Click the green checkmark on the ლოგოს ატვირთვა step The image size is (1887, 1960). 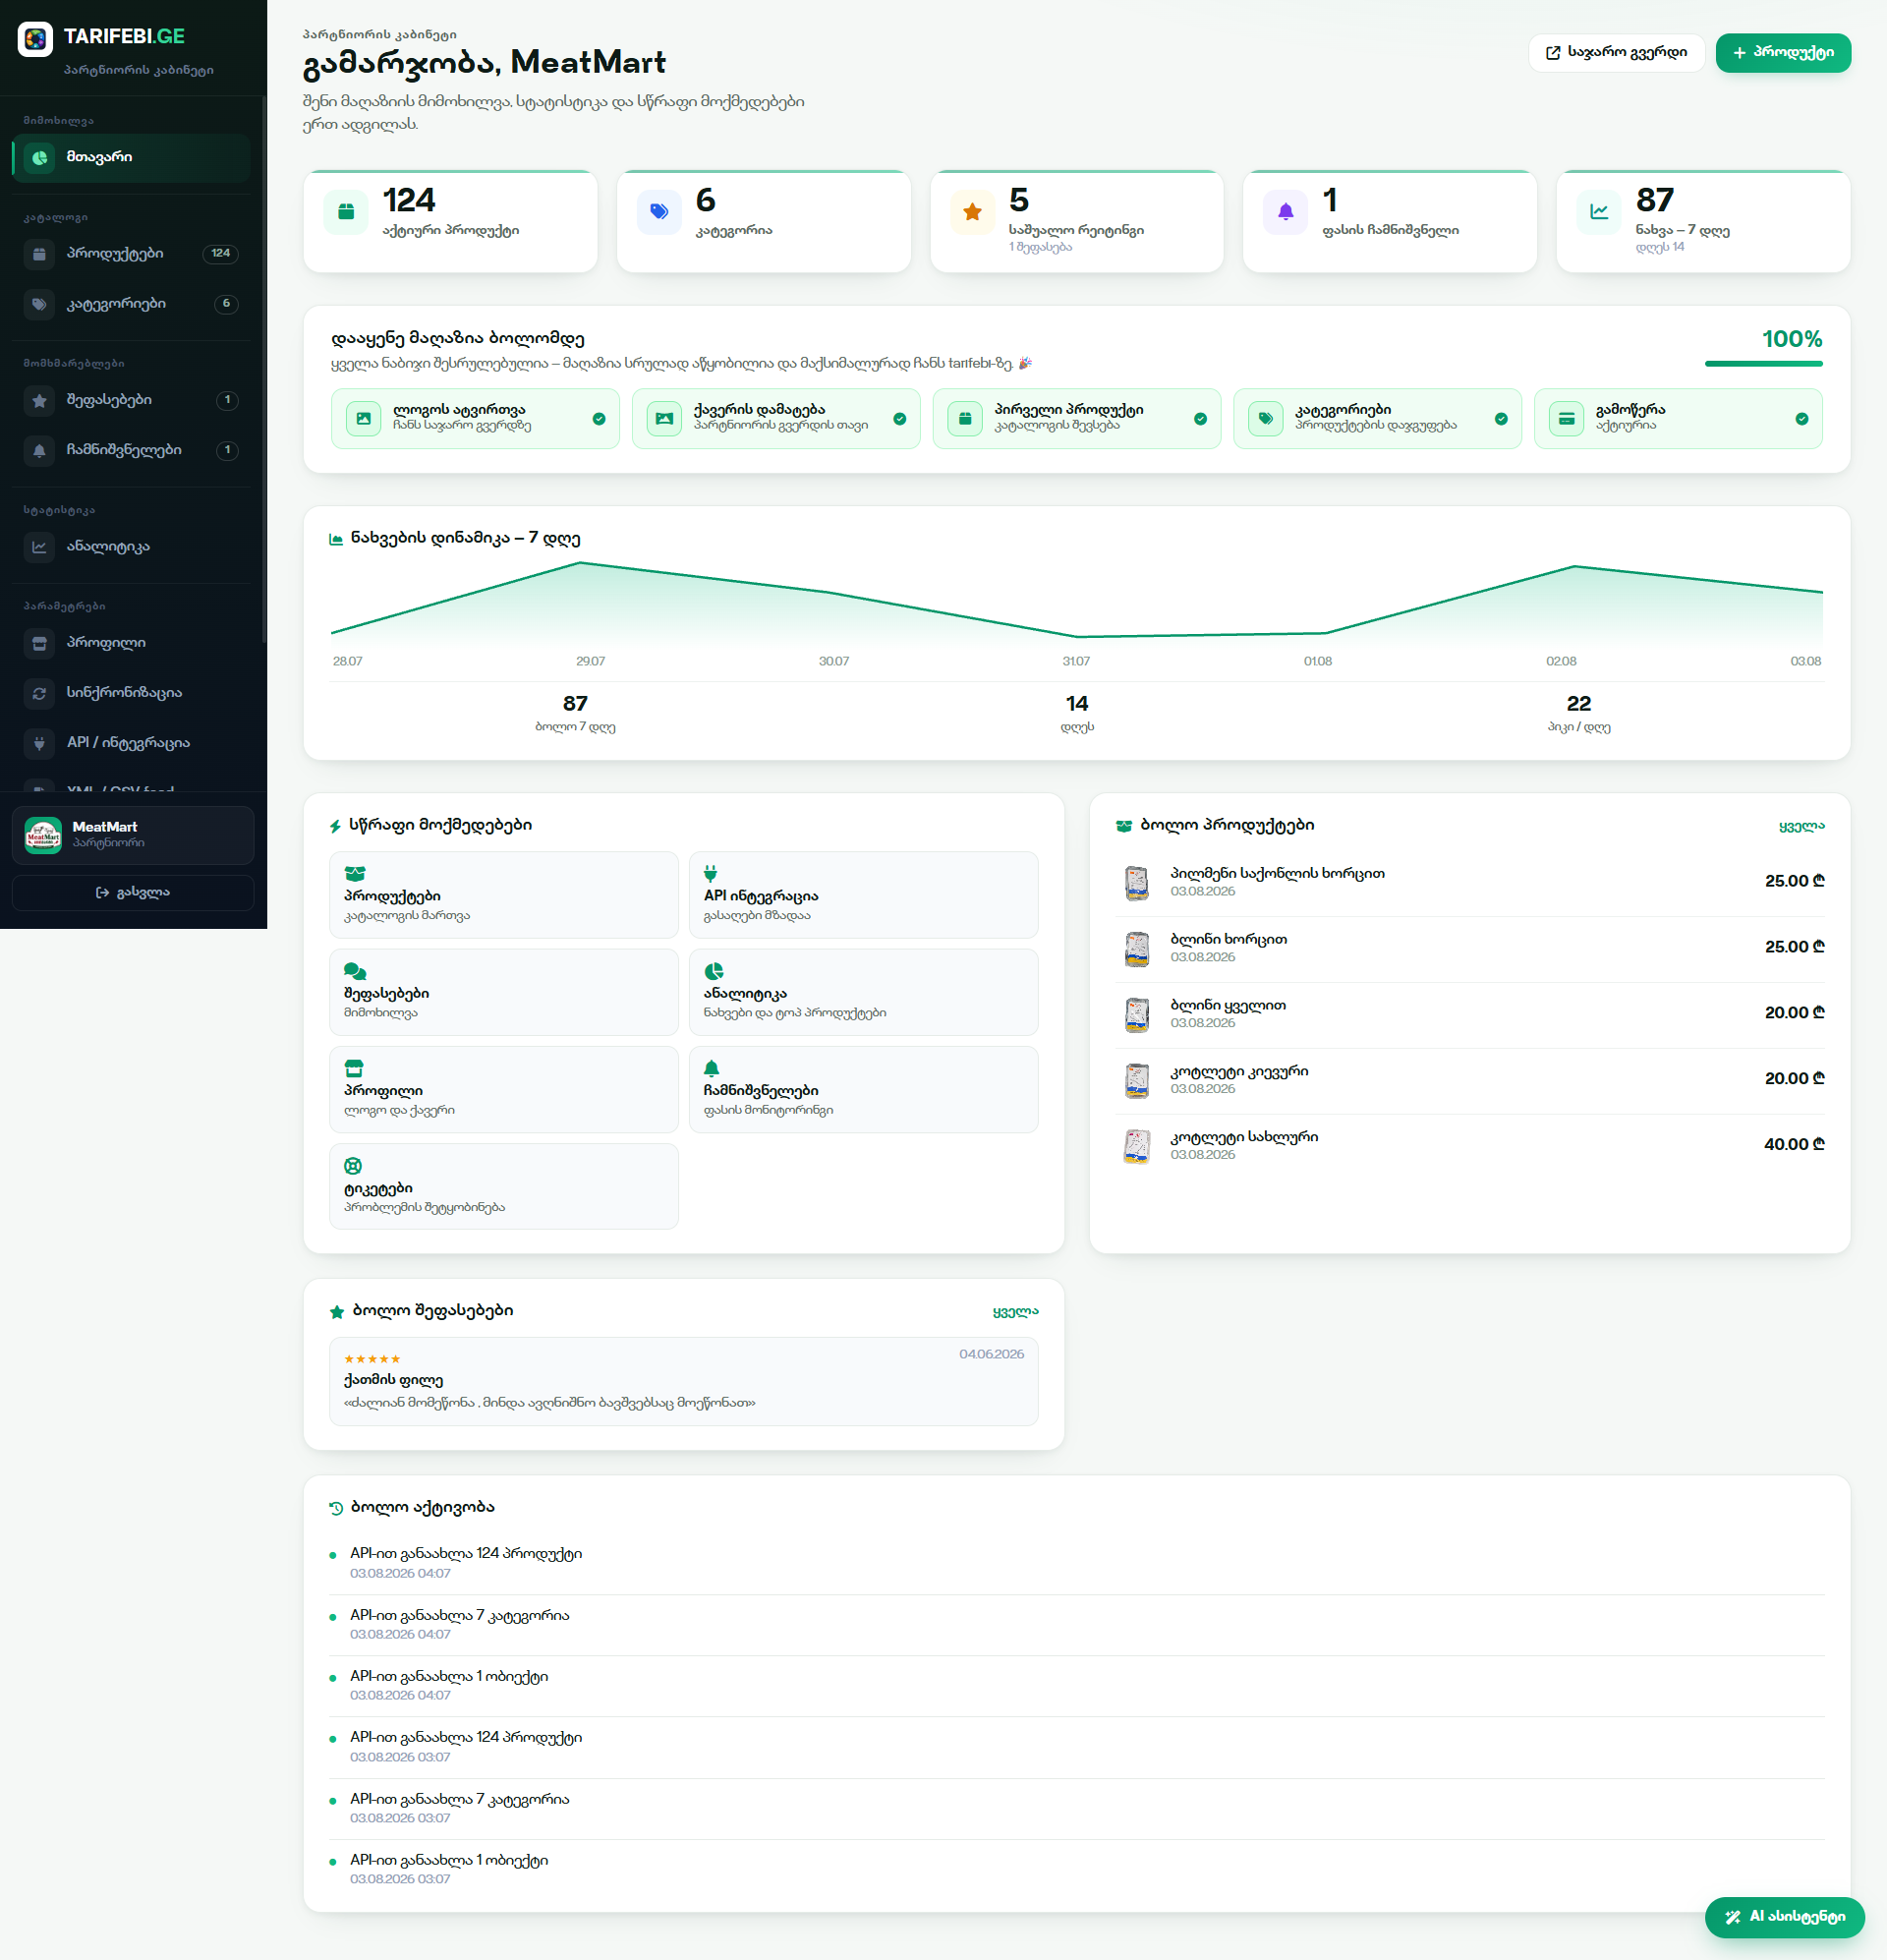(599, 419)
